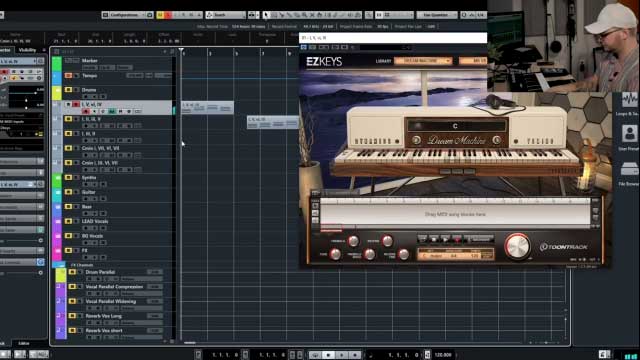Screen dimensions: 640x360
Task: Click the plugin window title name field
Action: pyautogui.click(x=393, y=38)
